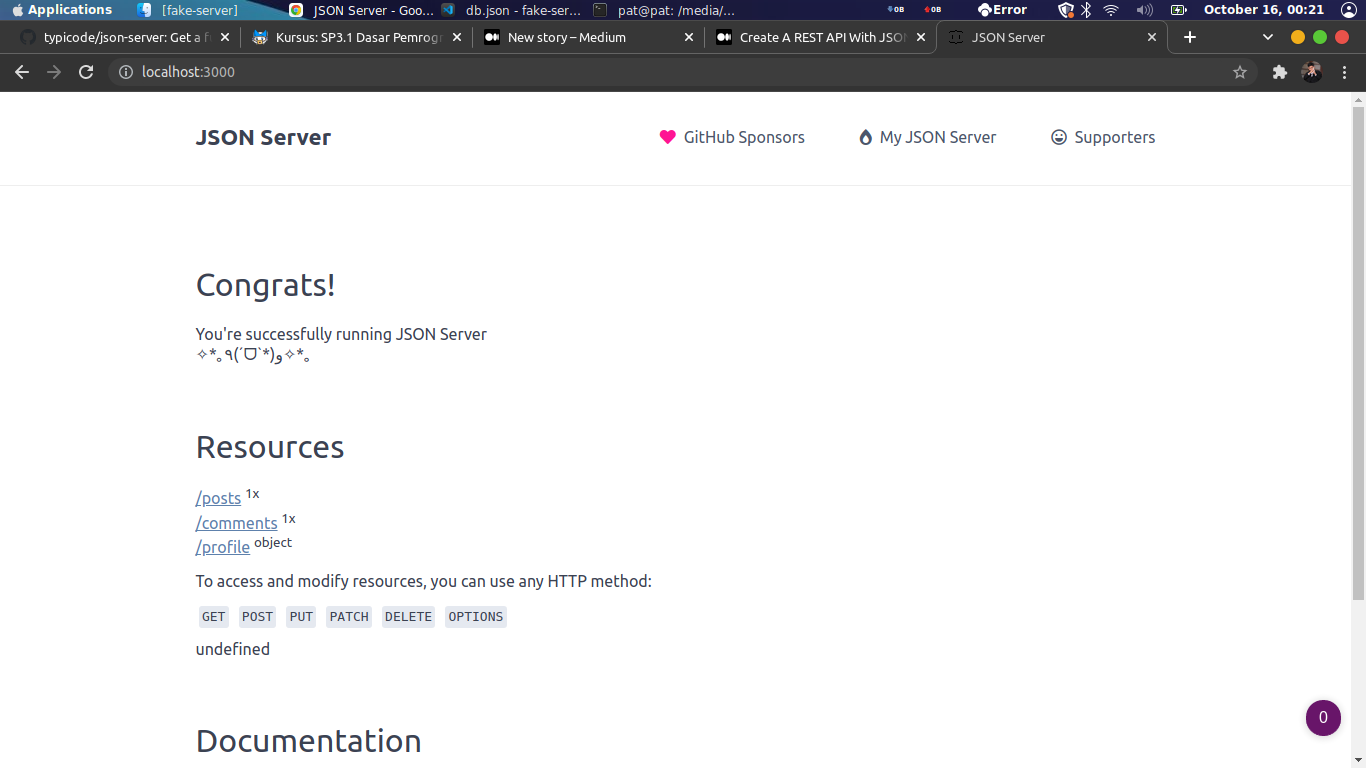The height and width of the screenshot is (768, 1366).
Task: Switch to JSON Server Chrome window in taskbar
Action: tap(361, 10)
